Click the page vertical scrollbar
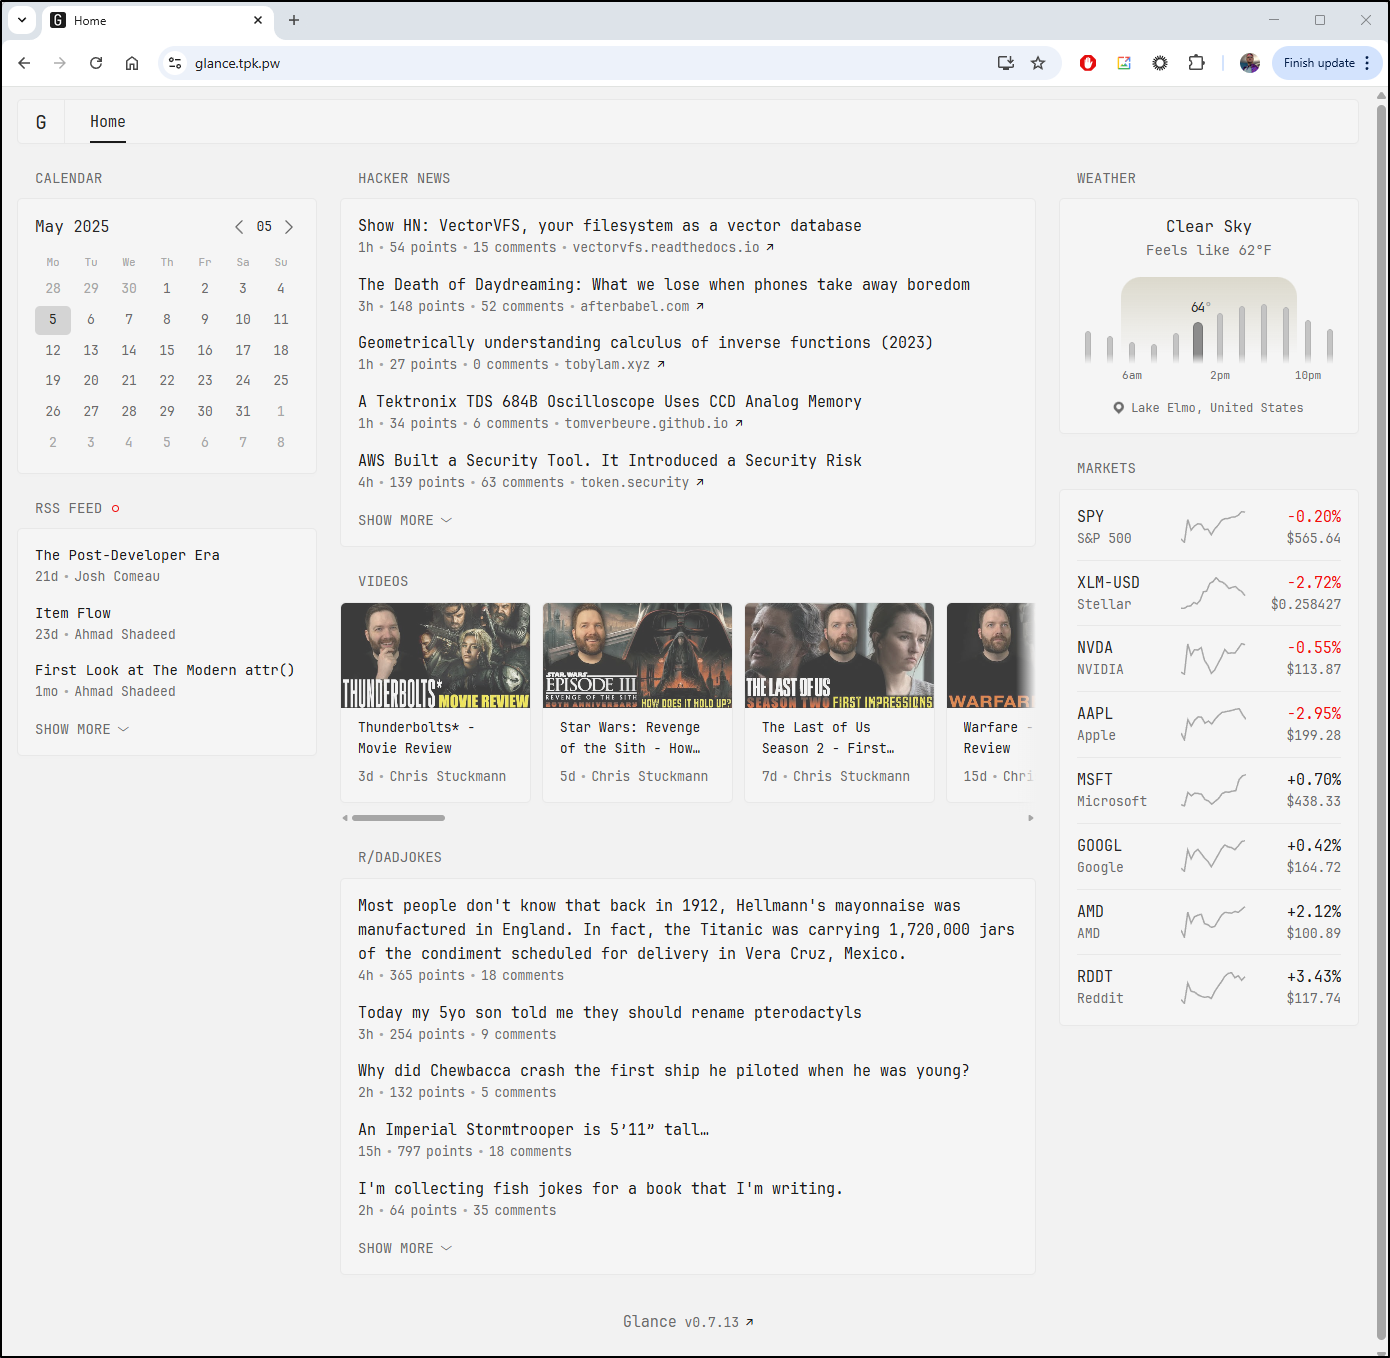This screenshot has height=1358, width=1390. [x=1382, y=720]
